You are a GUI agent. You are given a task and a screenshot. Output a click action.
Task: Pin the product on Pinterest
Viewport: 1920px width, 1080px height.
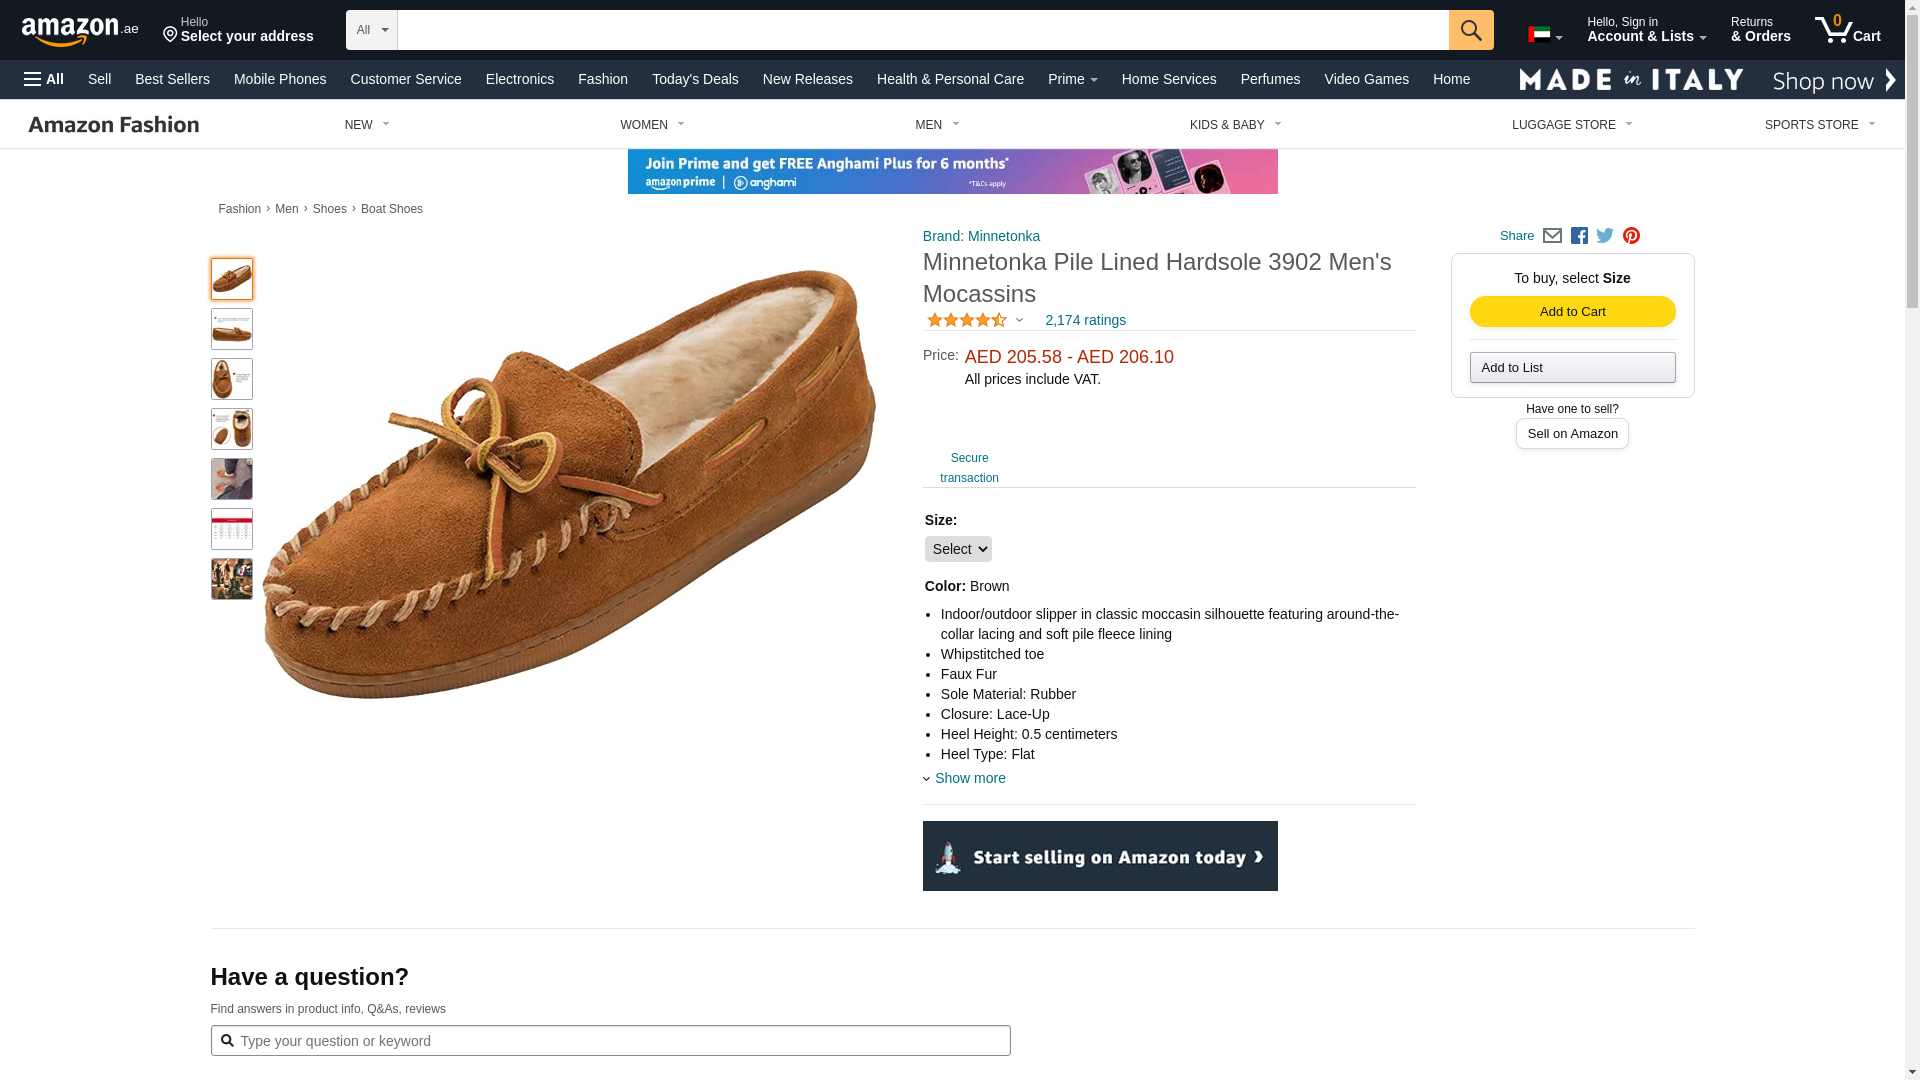[x=1631, y=236]
